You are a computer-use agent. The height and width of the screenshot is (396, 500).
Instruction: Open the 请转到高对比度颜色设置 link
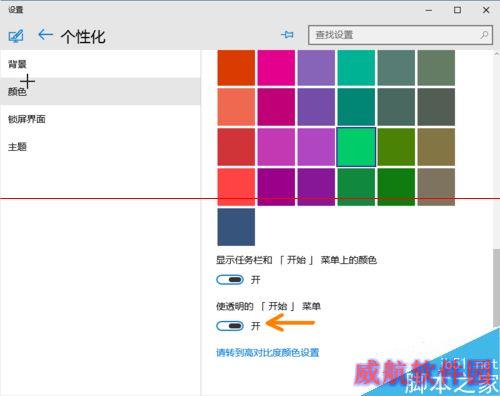(x=268, y=352)
